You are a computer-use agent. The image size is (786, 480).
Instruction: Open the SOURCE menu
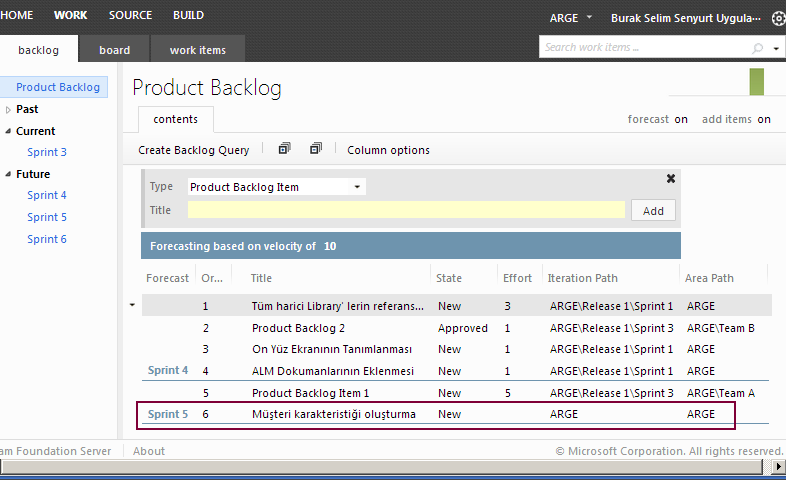coord(130,15)
